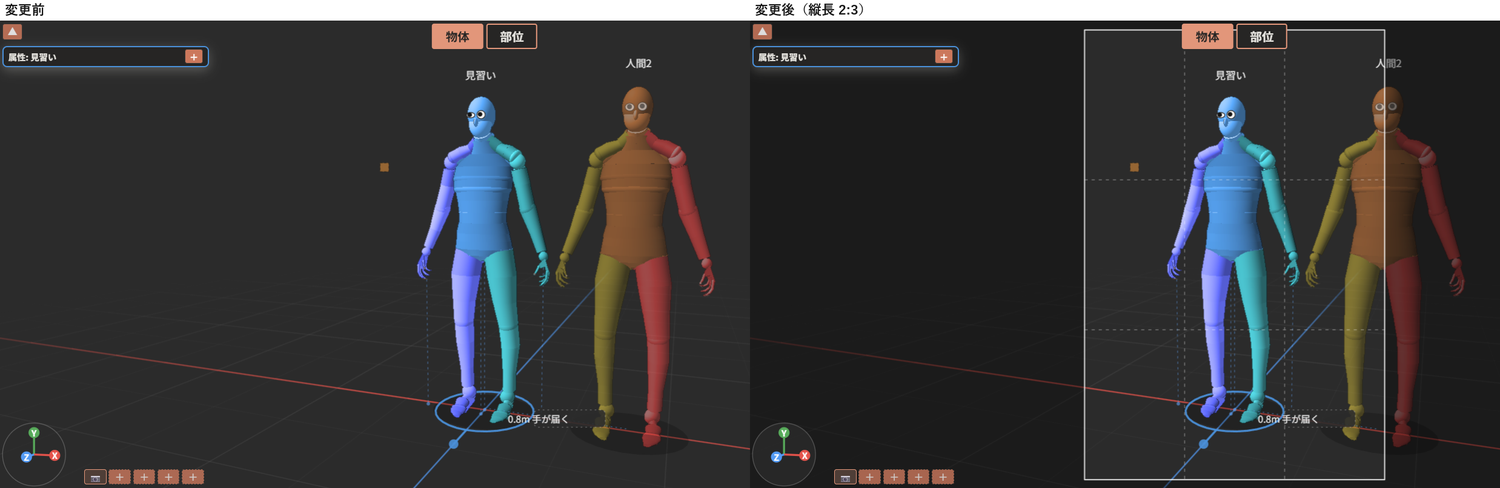
Task: Click the green Y axis handle in 変更前 gizmo
Action: point(34,433)
